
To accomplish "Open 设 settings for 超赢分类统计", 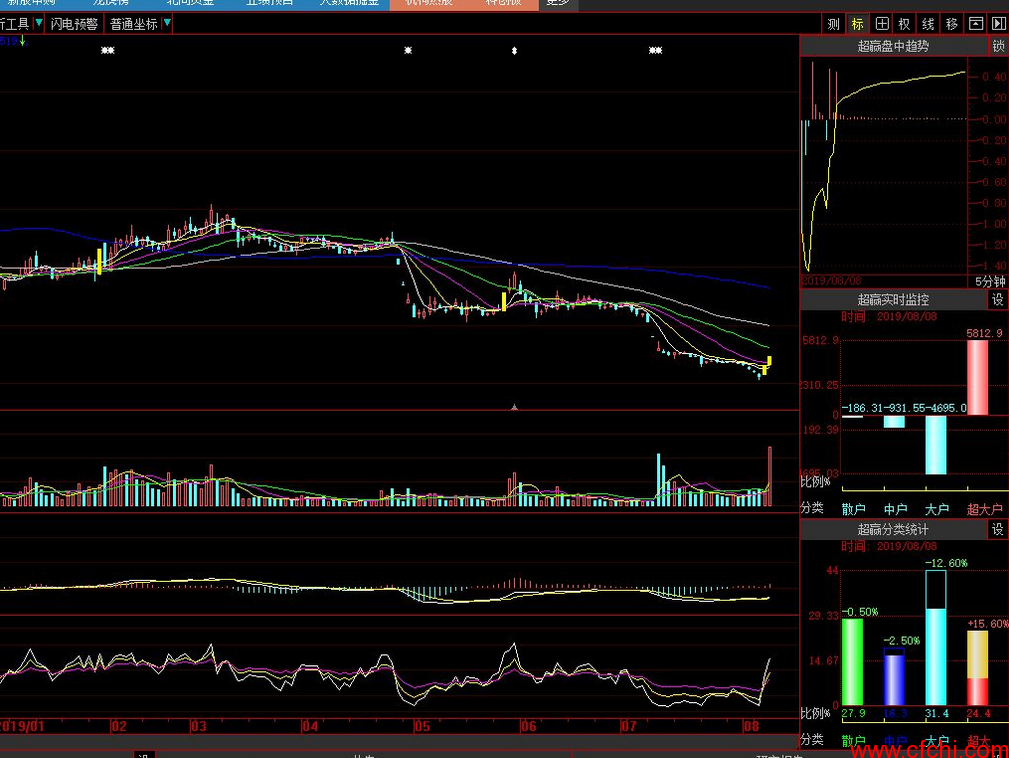I will click(x=998, y=529).
